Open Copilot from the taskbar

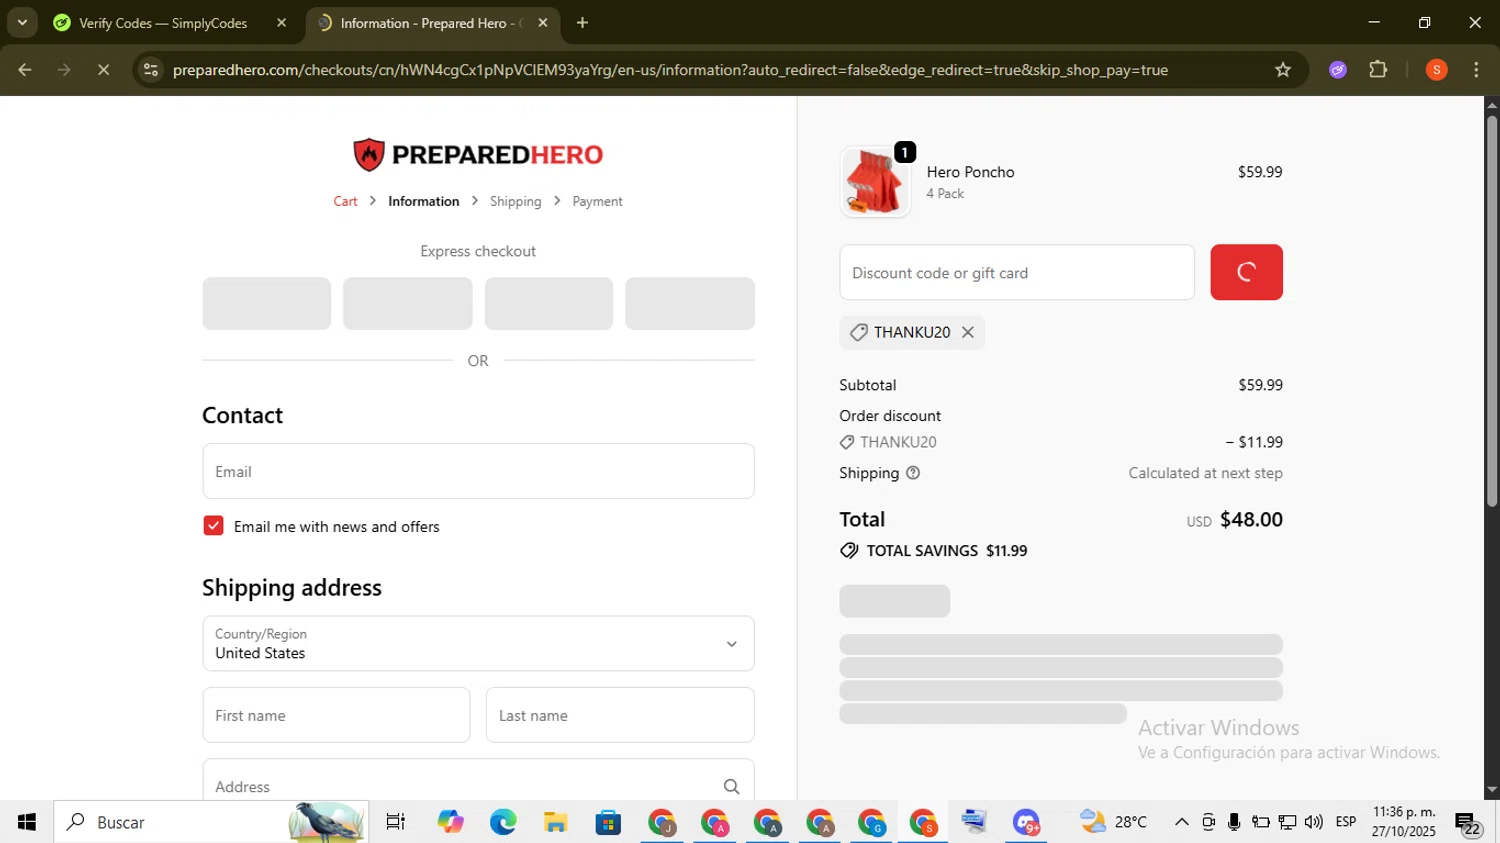pyautogui.click(x=450, y=822)
